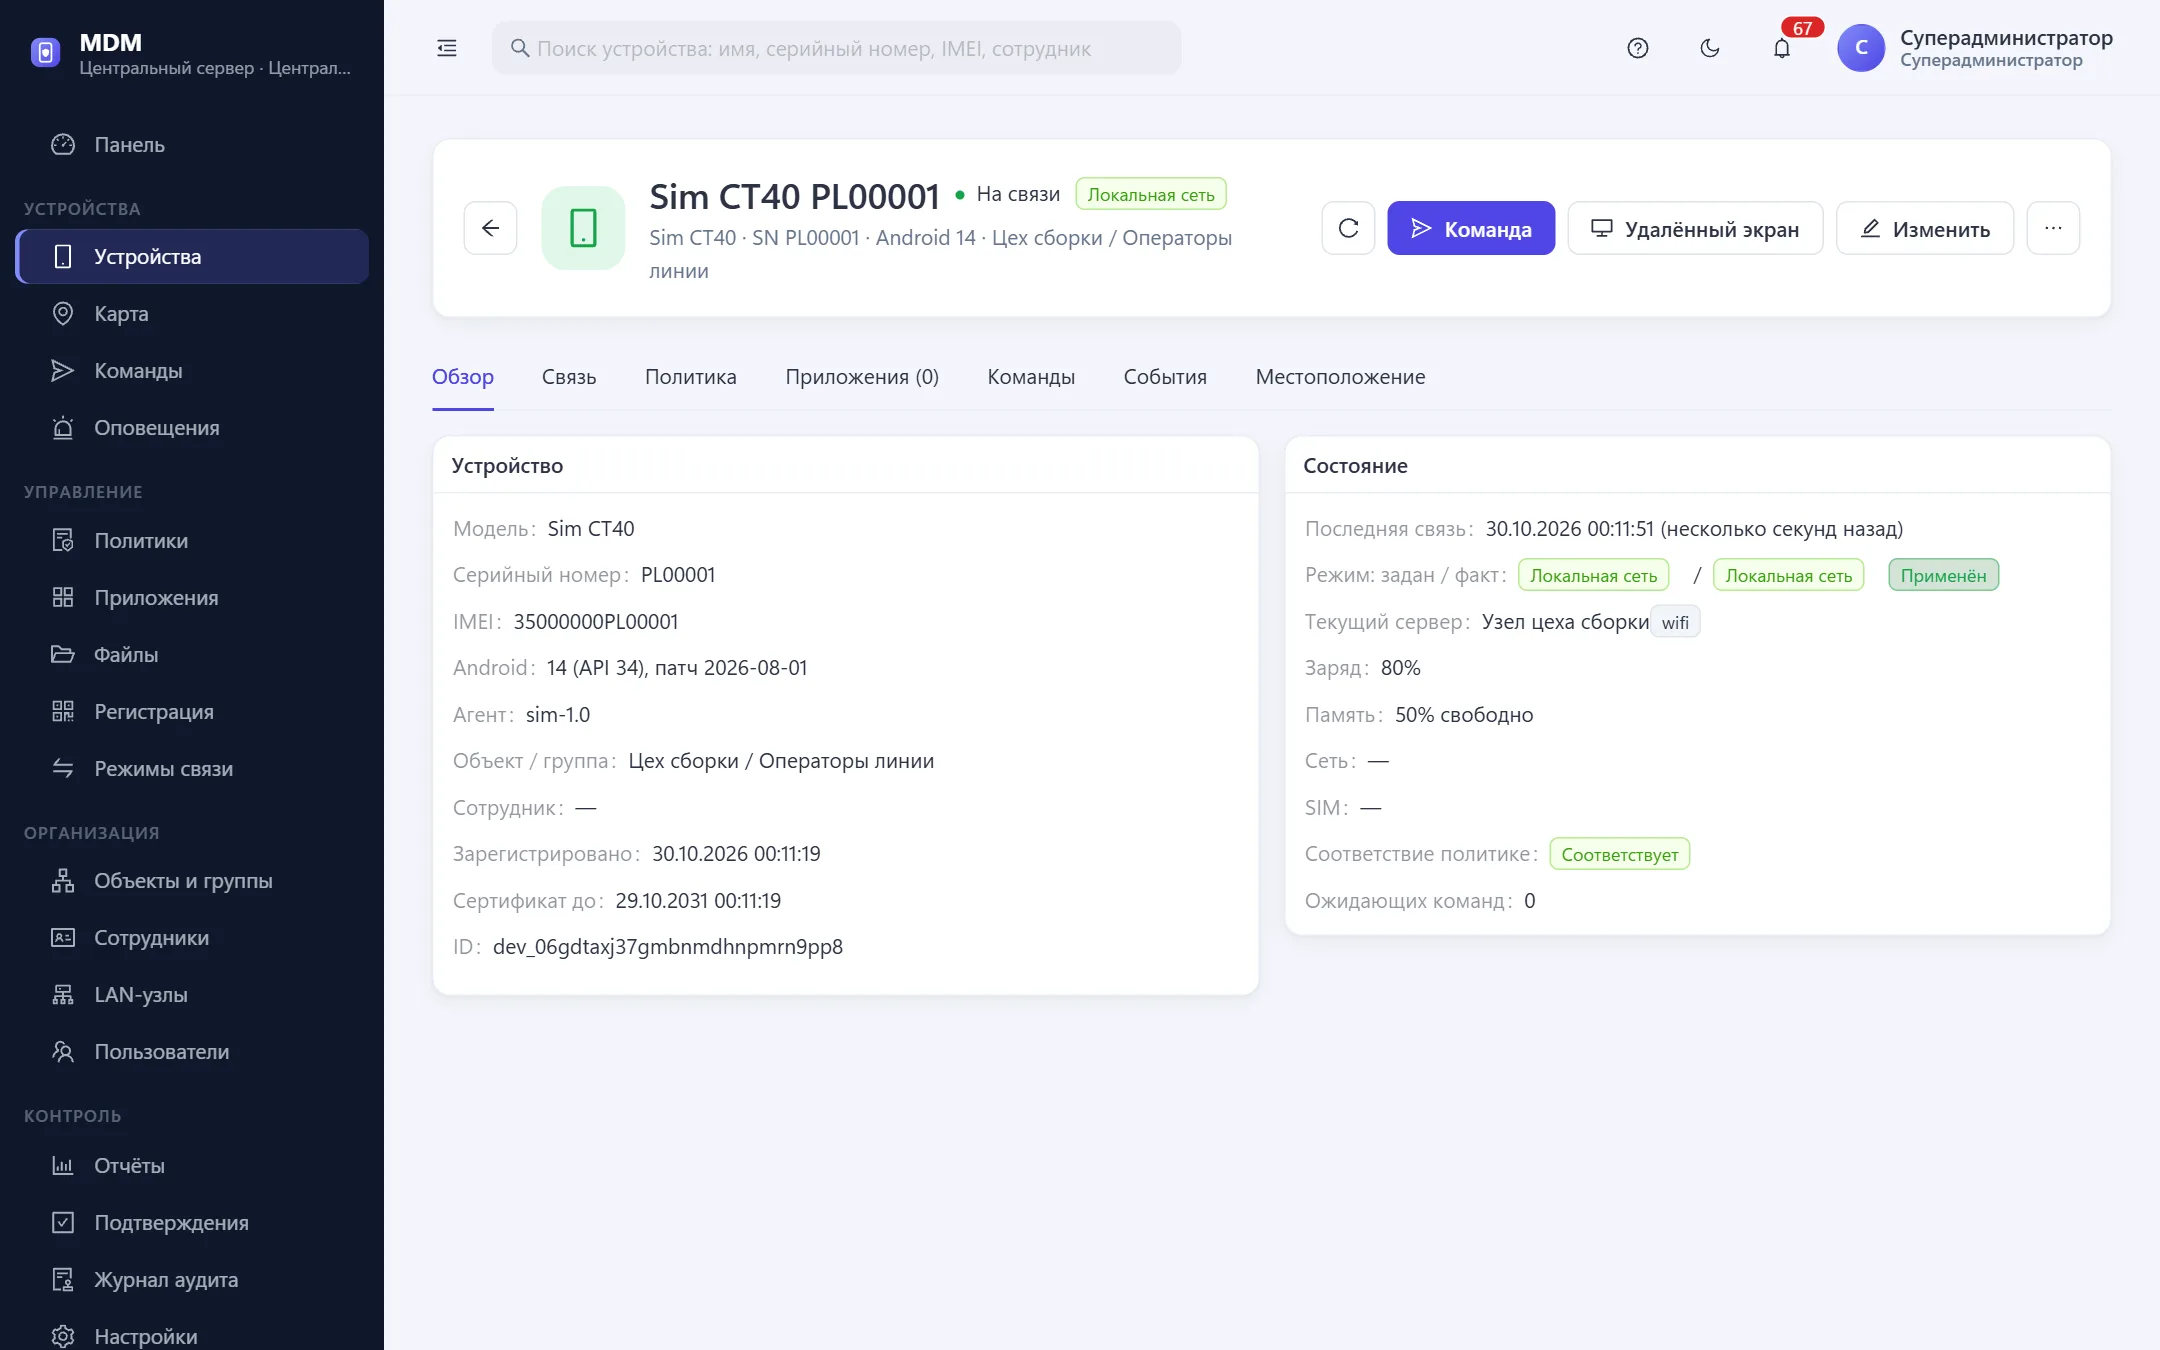Screen dimensions: 2160x1350
Task: Open the more options ellipsis menu
Action: point(2053,228)
